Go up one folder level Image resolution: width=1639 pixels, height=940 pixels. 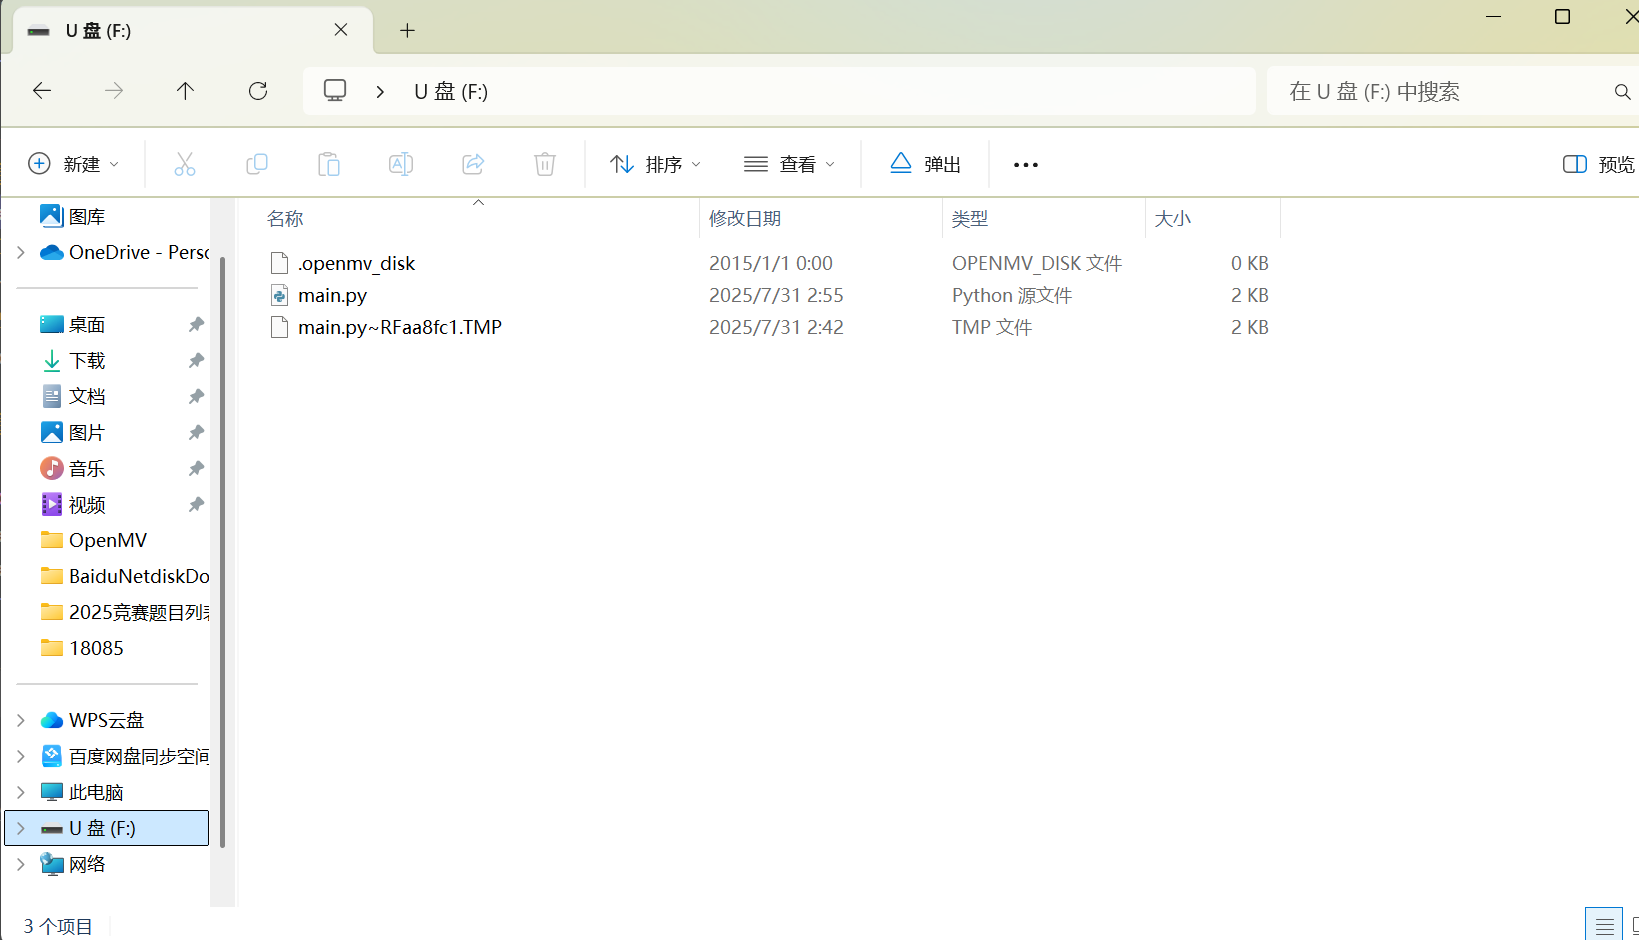click(185, 91)
